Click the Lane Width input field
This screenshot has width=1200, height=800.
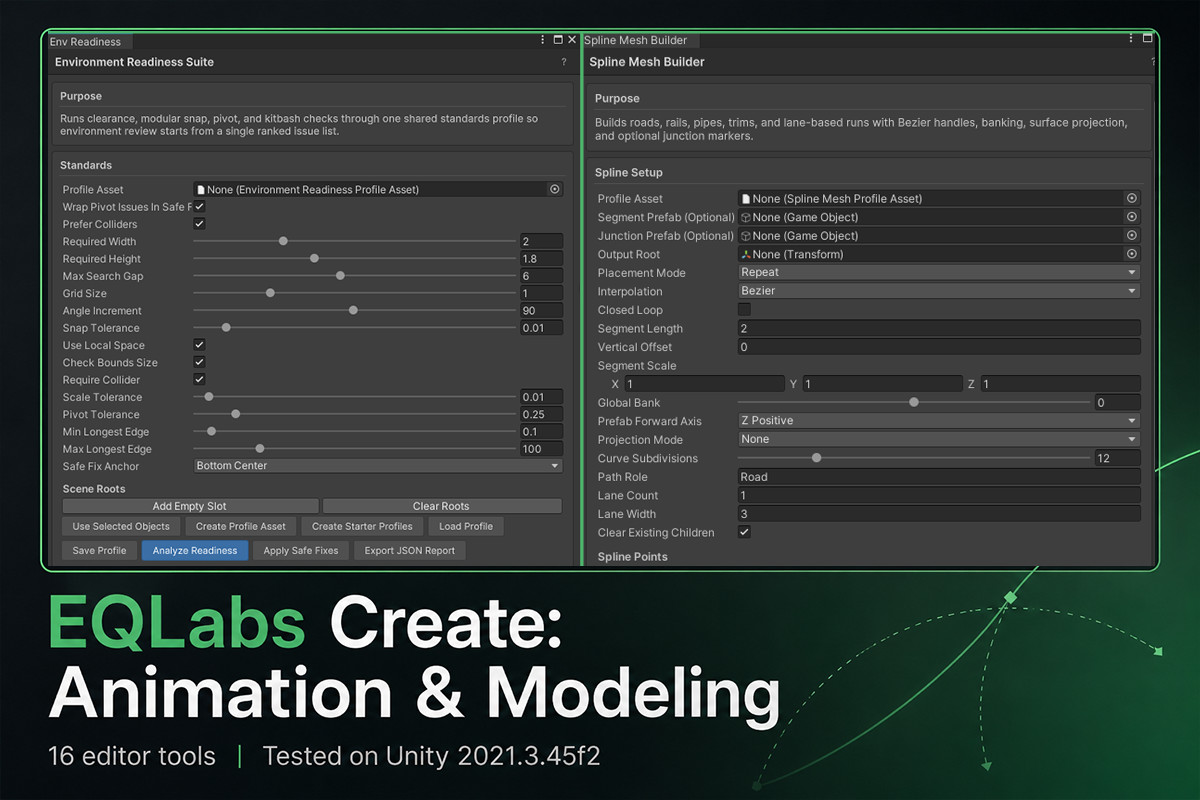939,514
